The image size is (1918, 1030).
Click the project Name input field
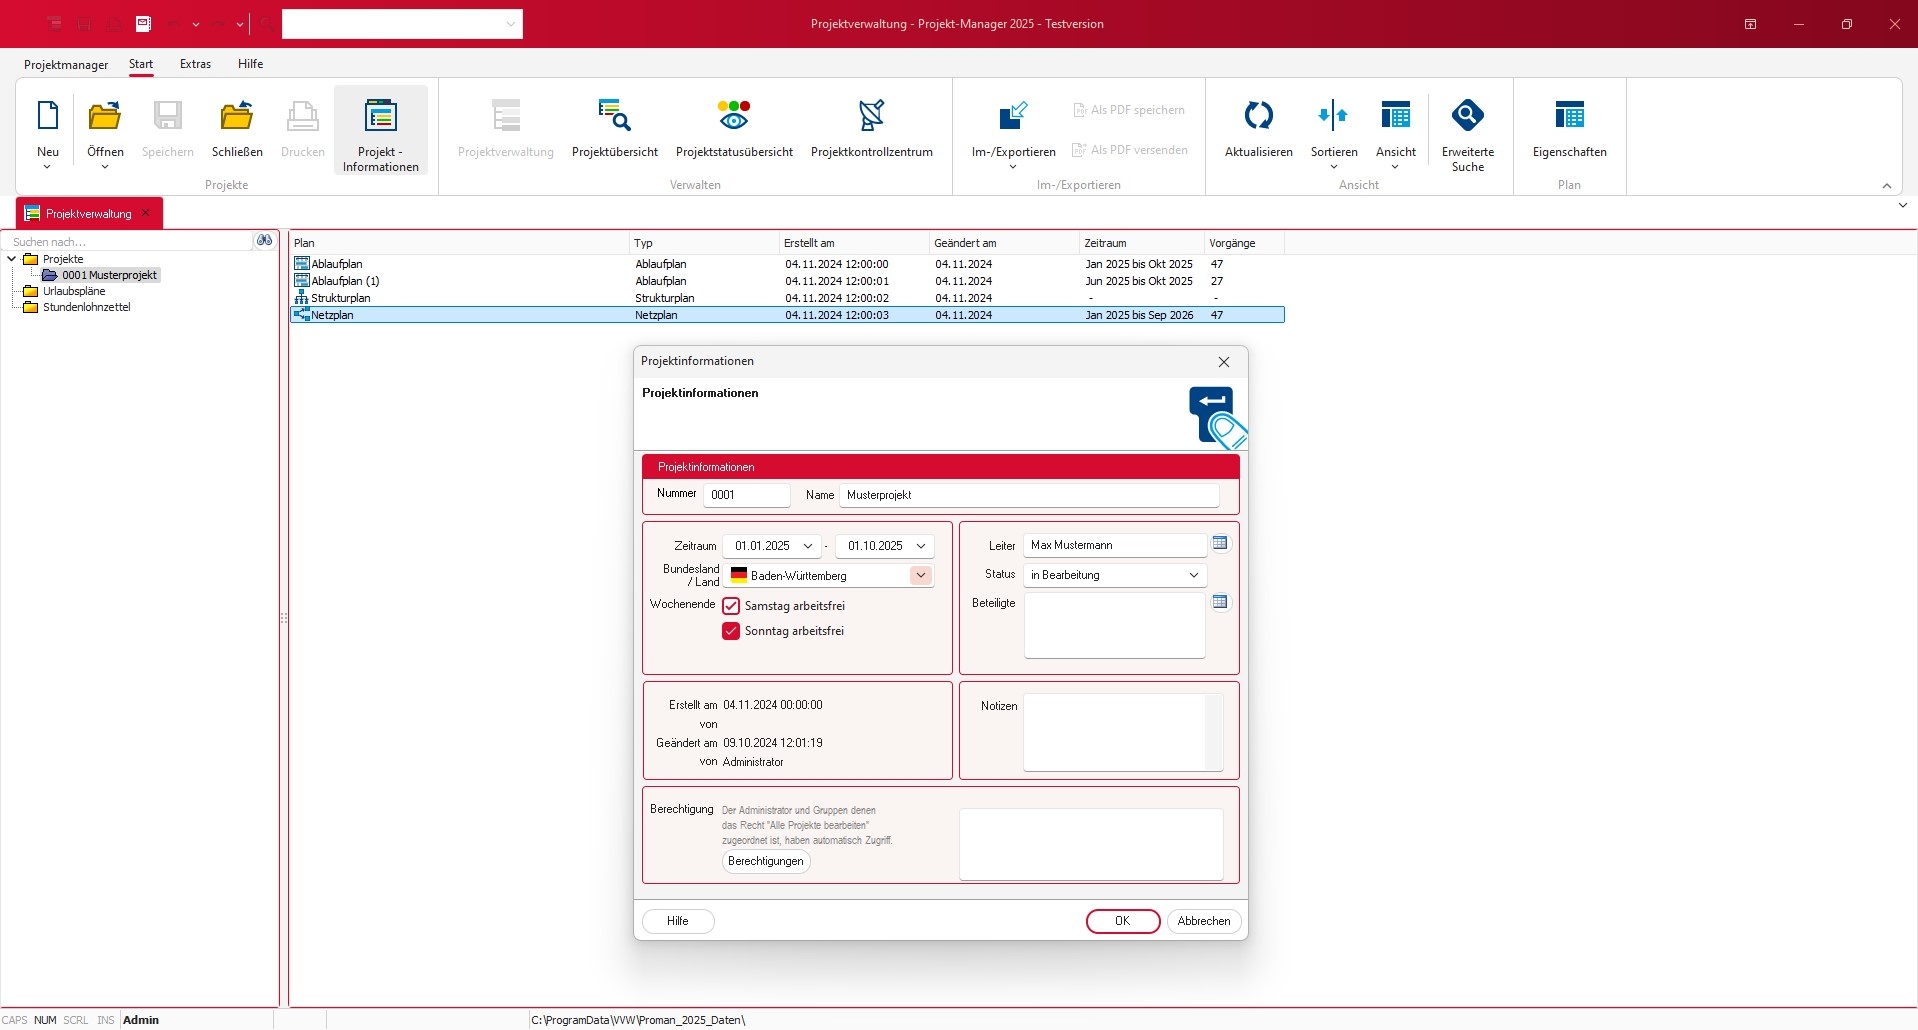tap(1028, 495)
